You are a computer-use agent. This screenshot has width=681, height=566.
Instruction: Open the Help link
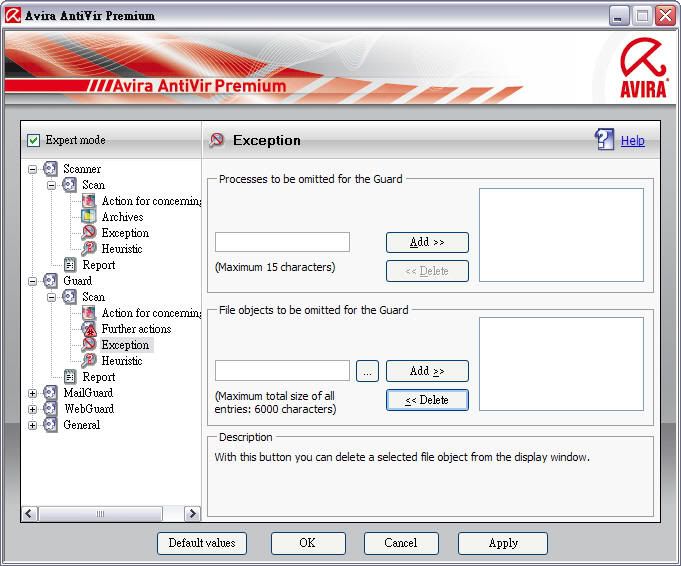632,141
